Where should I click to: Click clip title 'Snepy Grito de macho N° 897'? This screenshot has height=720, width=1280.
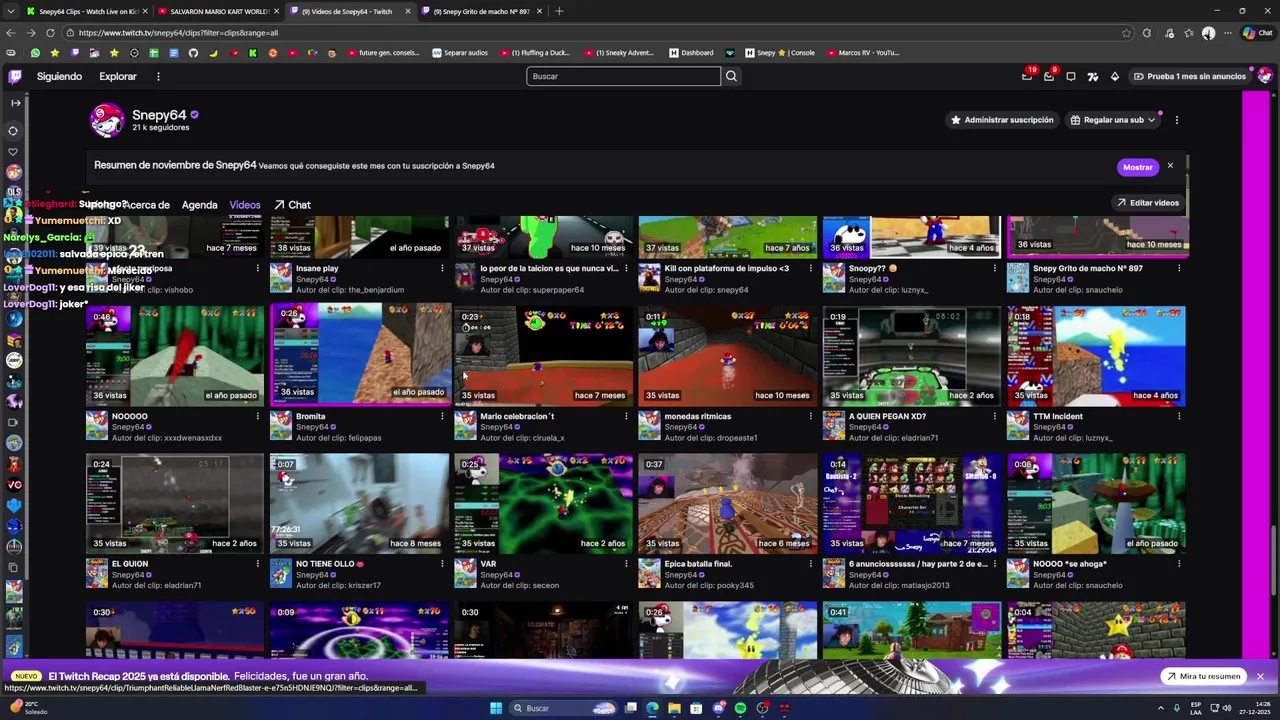pos(1088,268)
